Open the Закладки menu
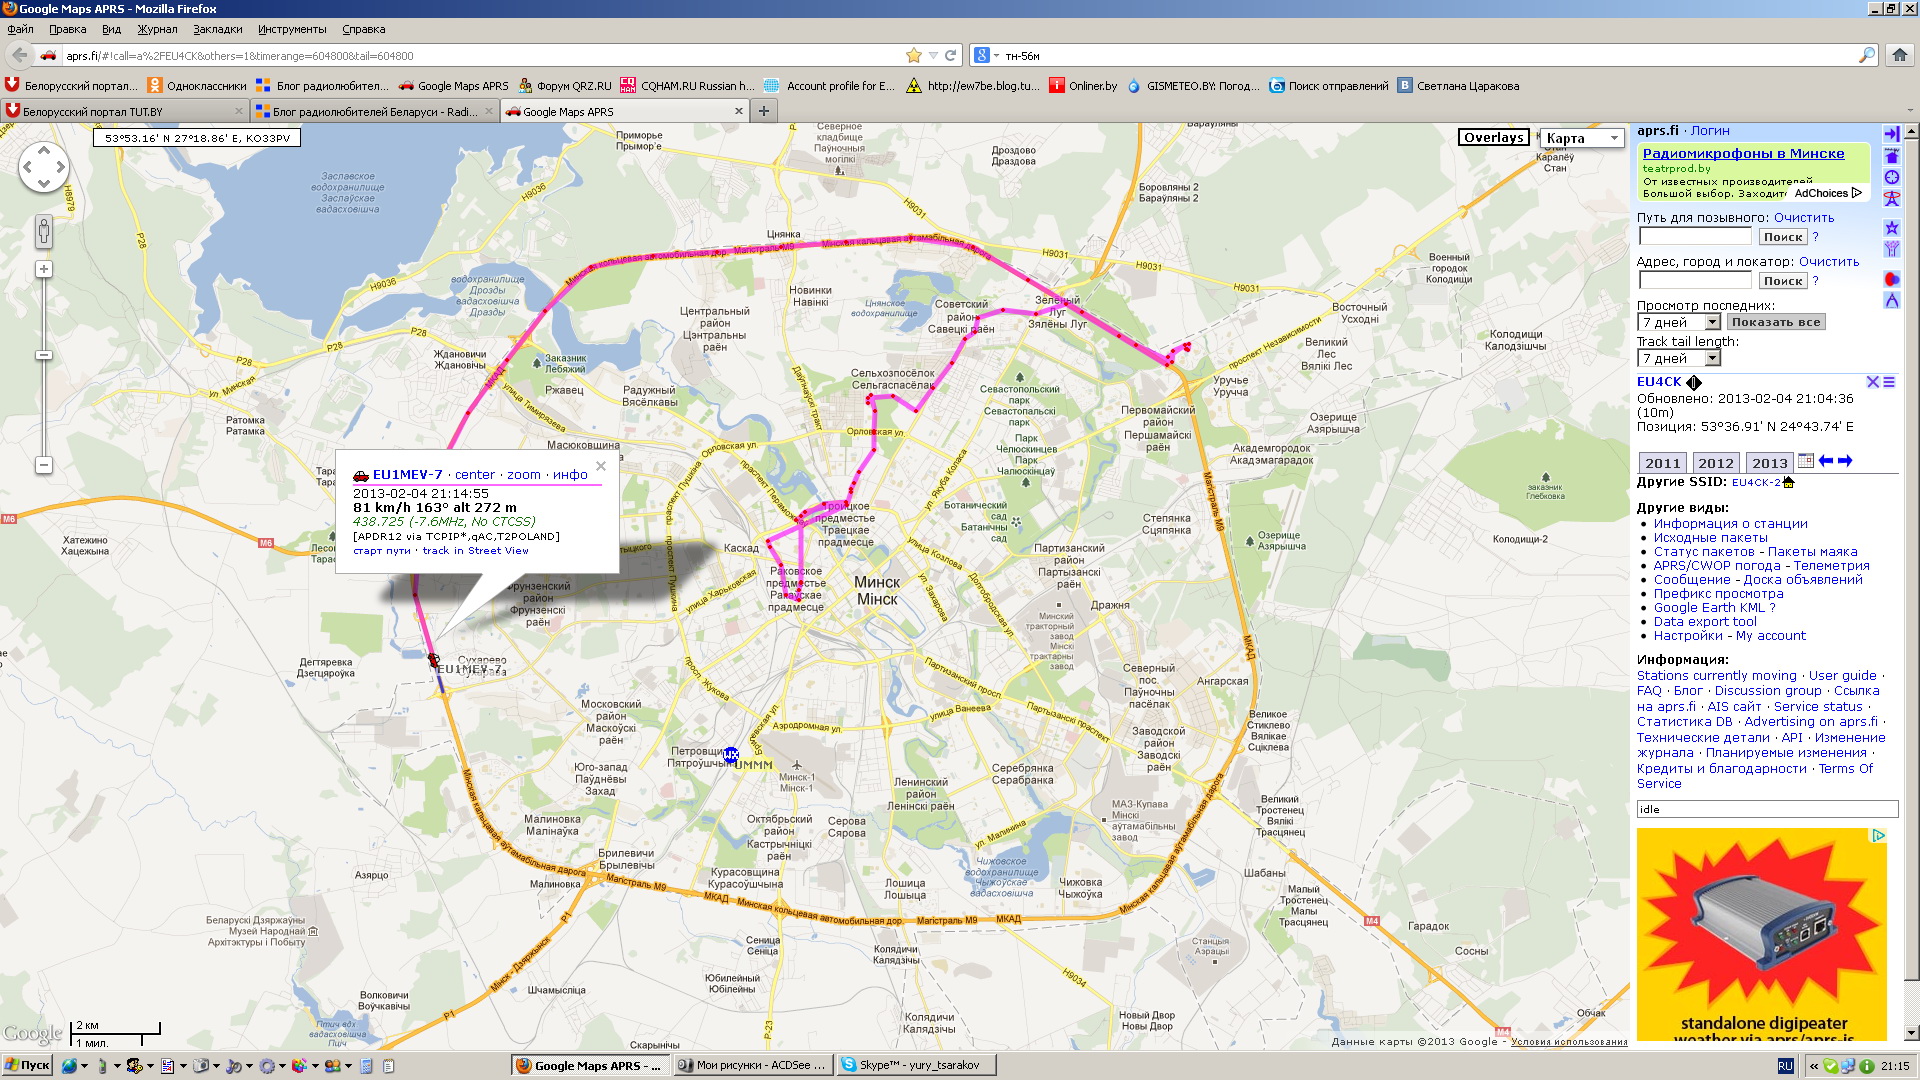Viewport: 1920px width, 1080px height. pyautogui.click(x=217, y=29)
